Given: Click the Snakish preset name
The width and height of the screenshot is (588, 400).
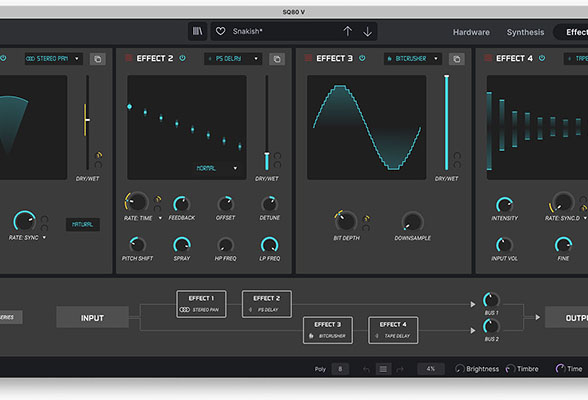Looking at the screenshot, I should click(x=248, y=31).
